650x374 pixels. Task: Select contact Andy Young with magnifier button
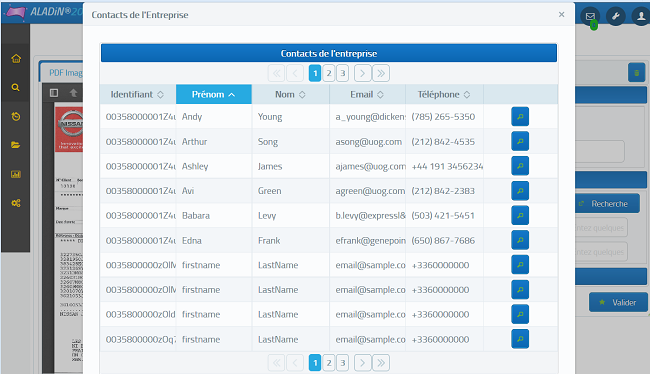[520, 117]
